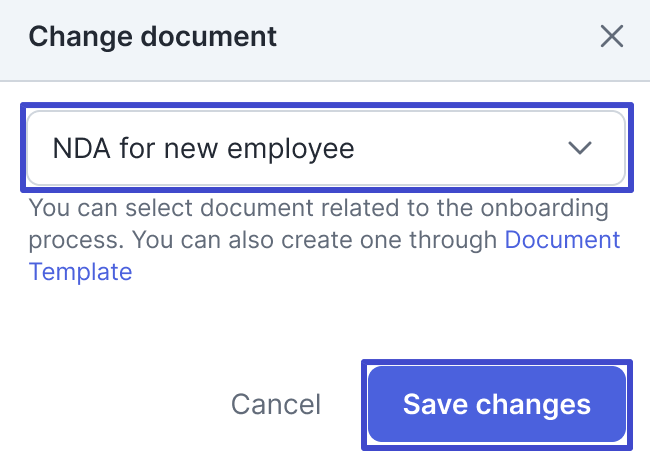This screenshot has height=475, width=650.
Task: Click the onboarding helper text paragraph
Action: click(x=260, y=225)
